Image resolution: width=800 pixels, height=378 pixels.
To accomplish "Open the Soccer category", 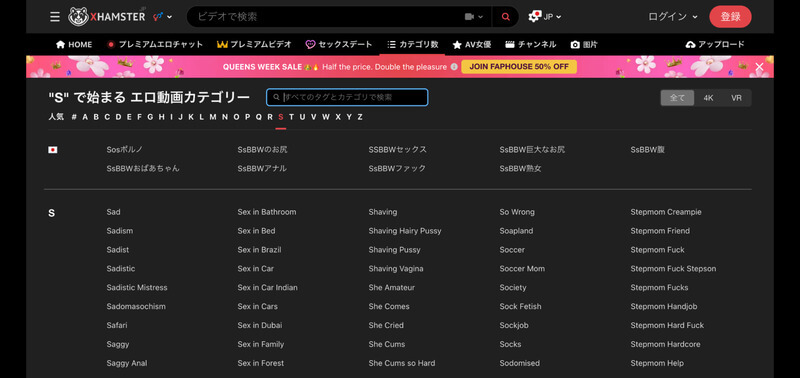I will pos(512,249).
